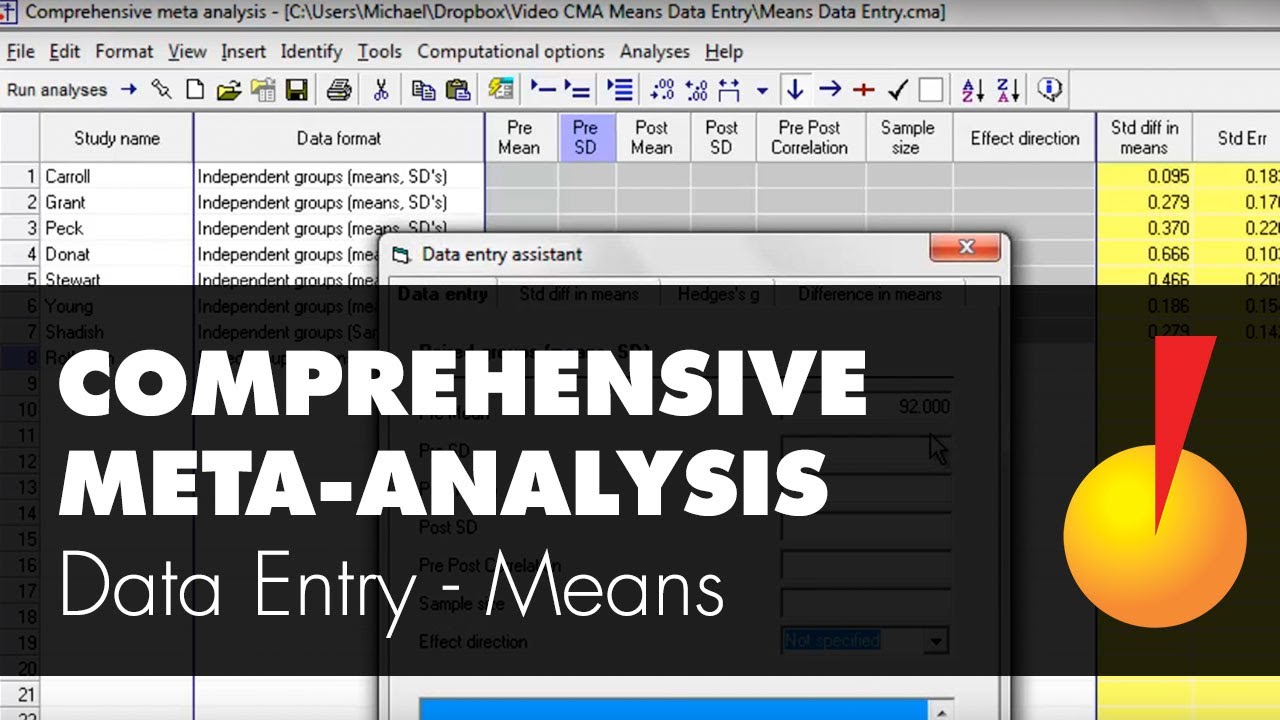Click the study name cell "Donat"
The height and width of the screenshot is (720, 1280).
tap(117, 255)
